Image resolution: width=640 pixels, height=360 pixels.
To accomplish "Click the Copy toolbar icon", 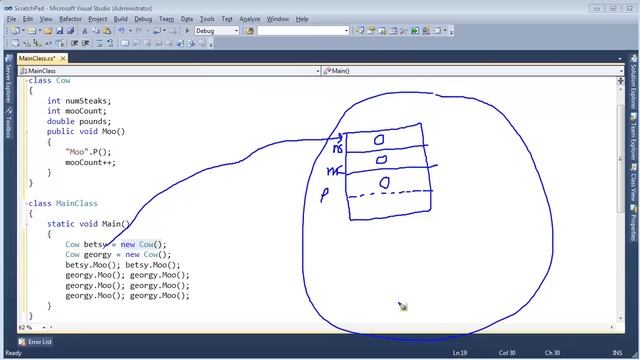I will [x=96, y=31].
